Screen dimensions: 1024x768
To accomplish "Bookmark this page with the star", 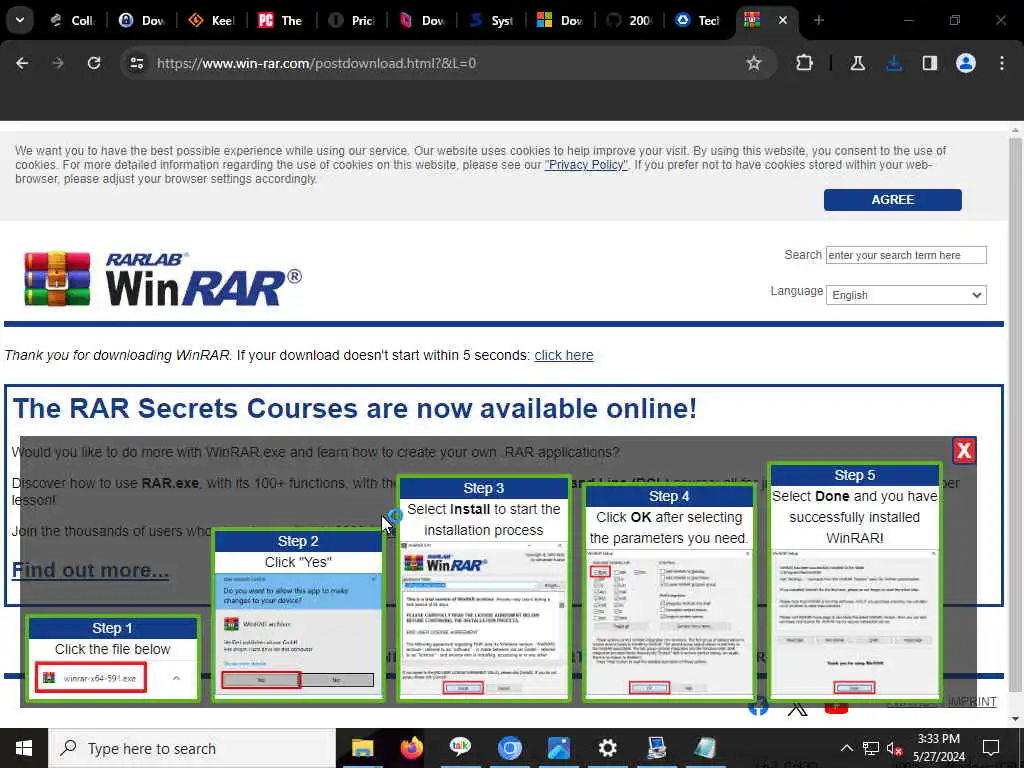I will coord(754,63).
